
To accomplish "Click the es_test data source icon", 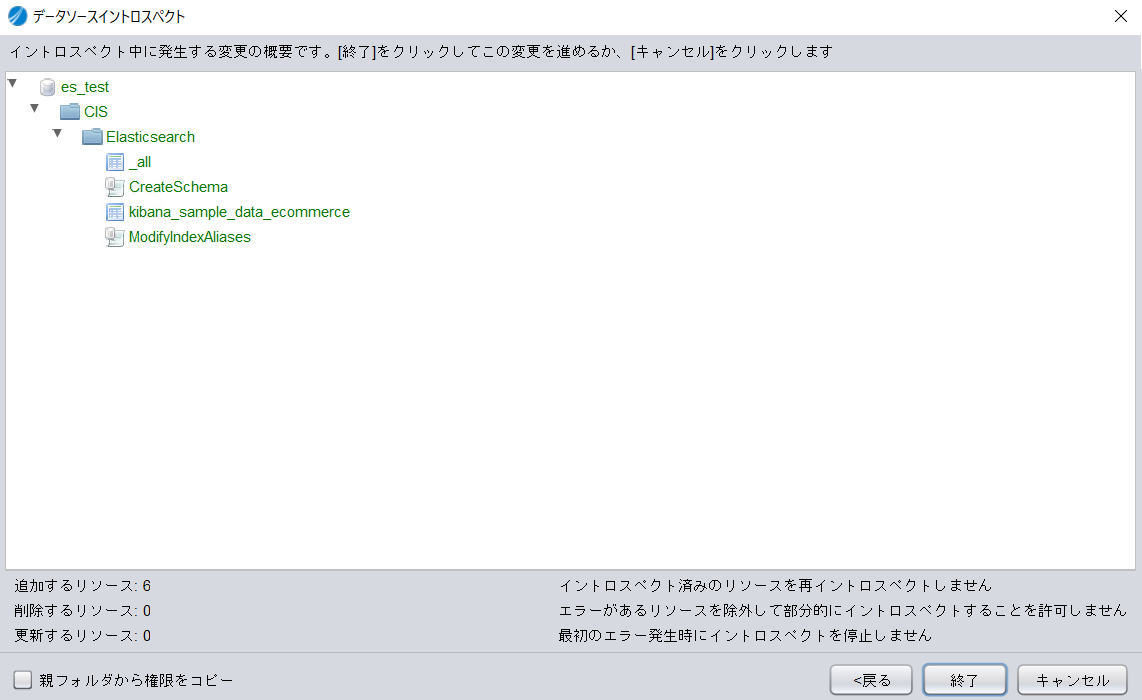I will tap(47, 87).
